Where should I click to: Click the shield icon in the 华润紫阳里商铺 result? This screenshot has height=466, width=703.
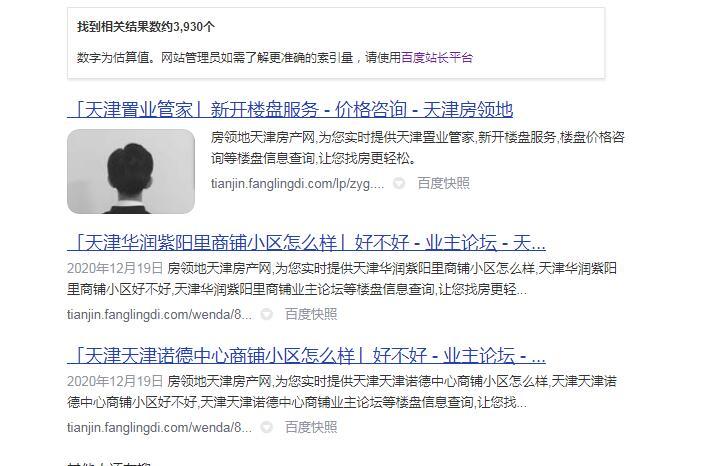click(267, 314)
